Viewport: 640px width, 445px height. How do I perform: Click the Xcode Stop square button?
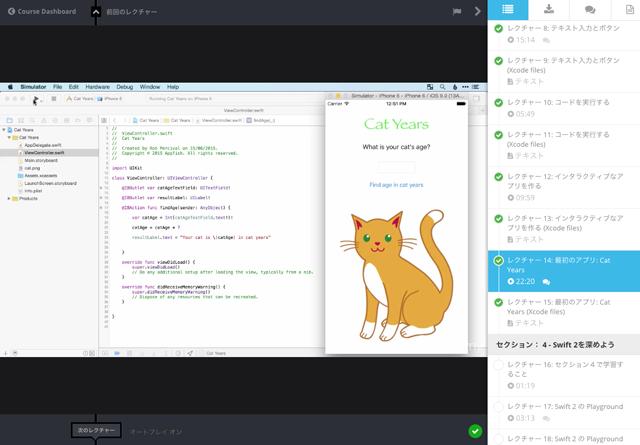pyautogui.click(x=53, y=99)
